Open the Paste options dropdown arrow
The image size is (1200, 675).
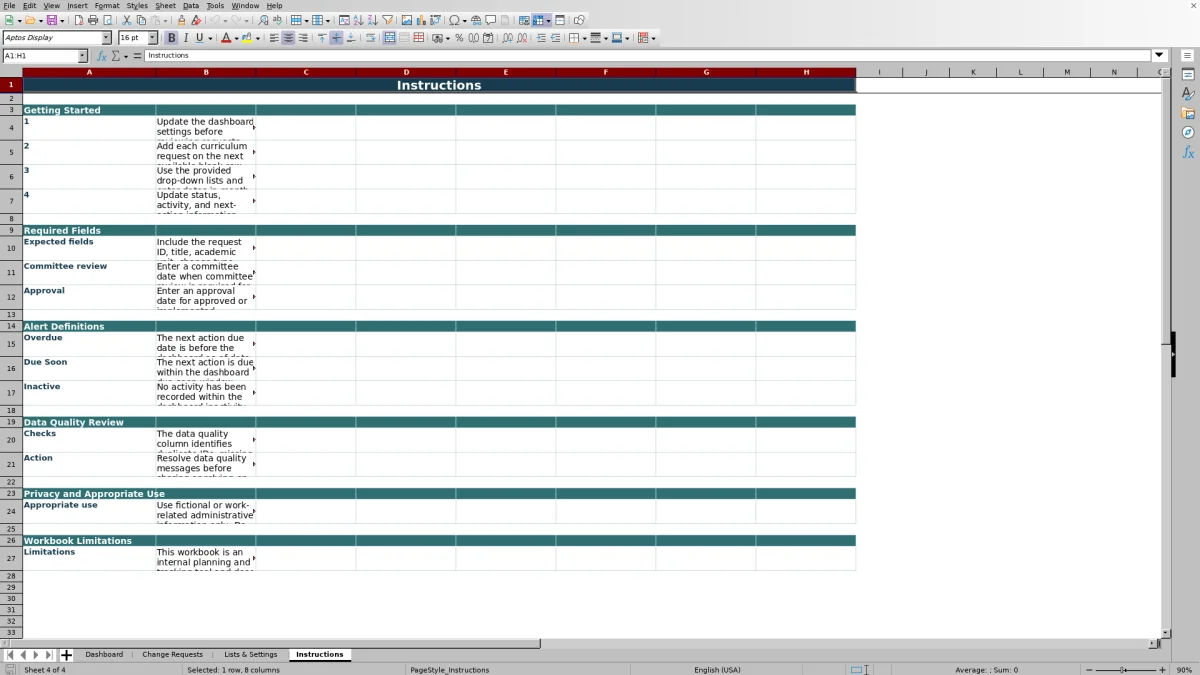[x=165, y=20]
